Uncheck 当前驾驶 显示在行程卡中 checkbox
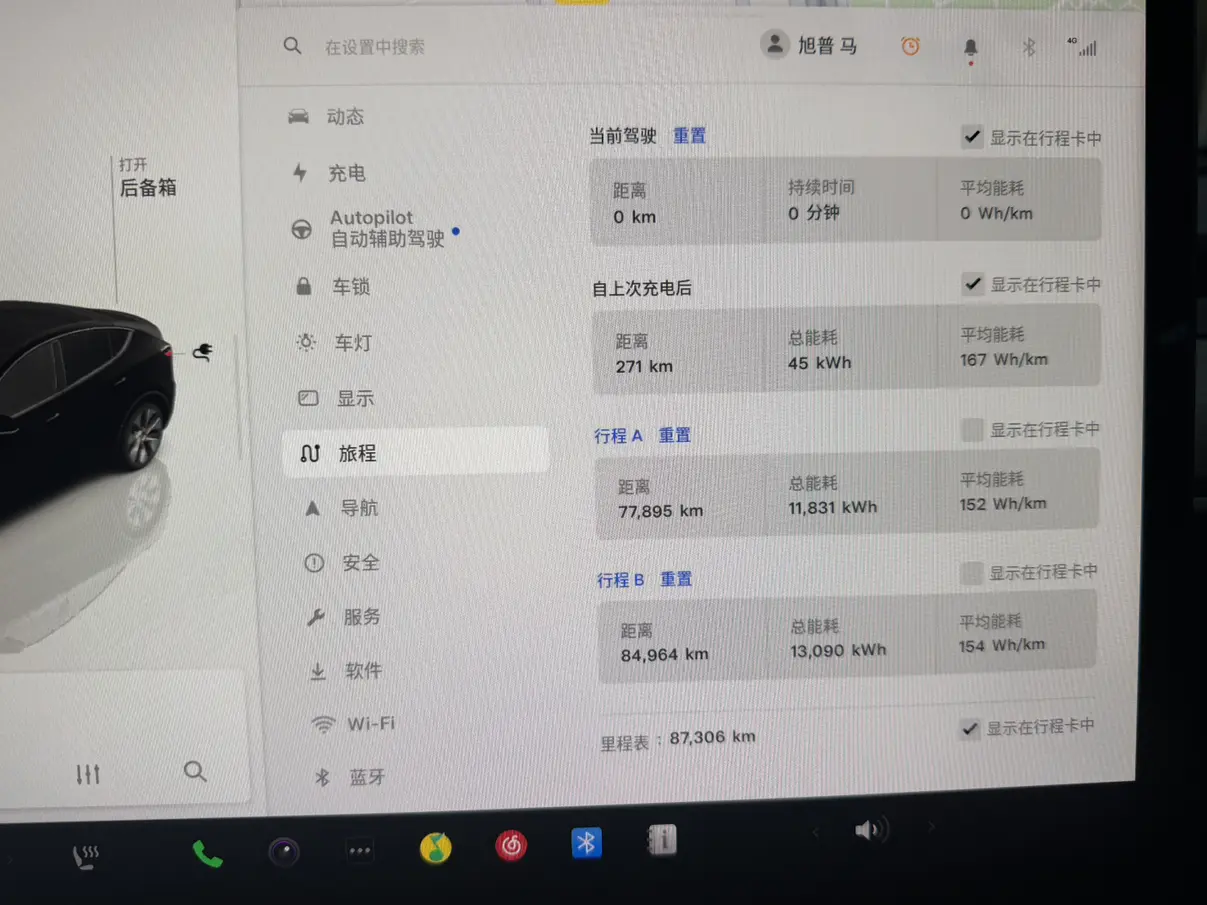1207x905 pixels. [971, 137]
